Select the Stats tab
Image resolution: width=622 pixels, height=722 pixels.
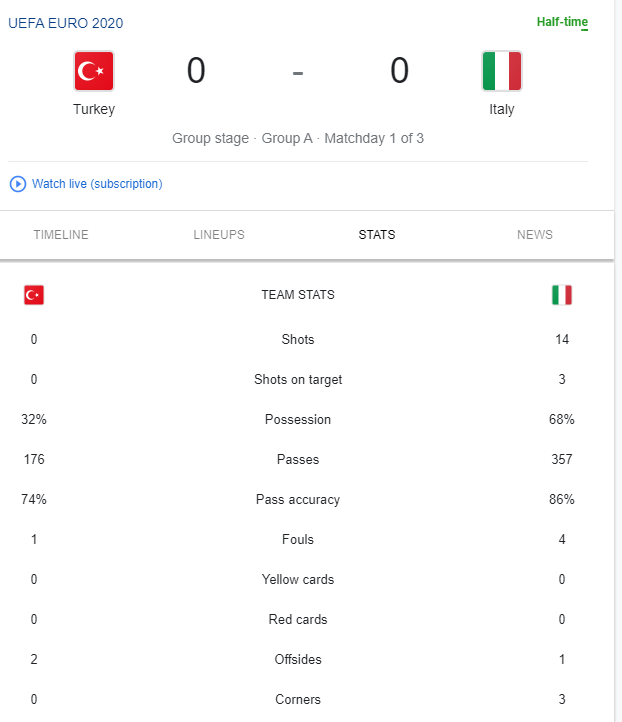tap(377, 235)
